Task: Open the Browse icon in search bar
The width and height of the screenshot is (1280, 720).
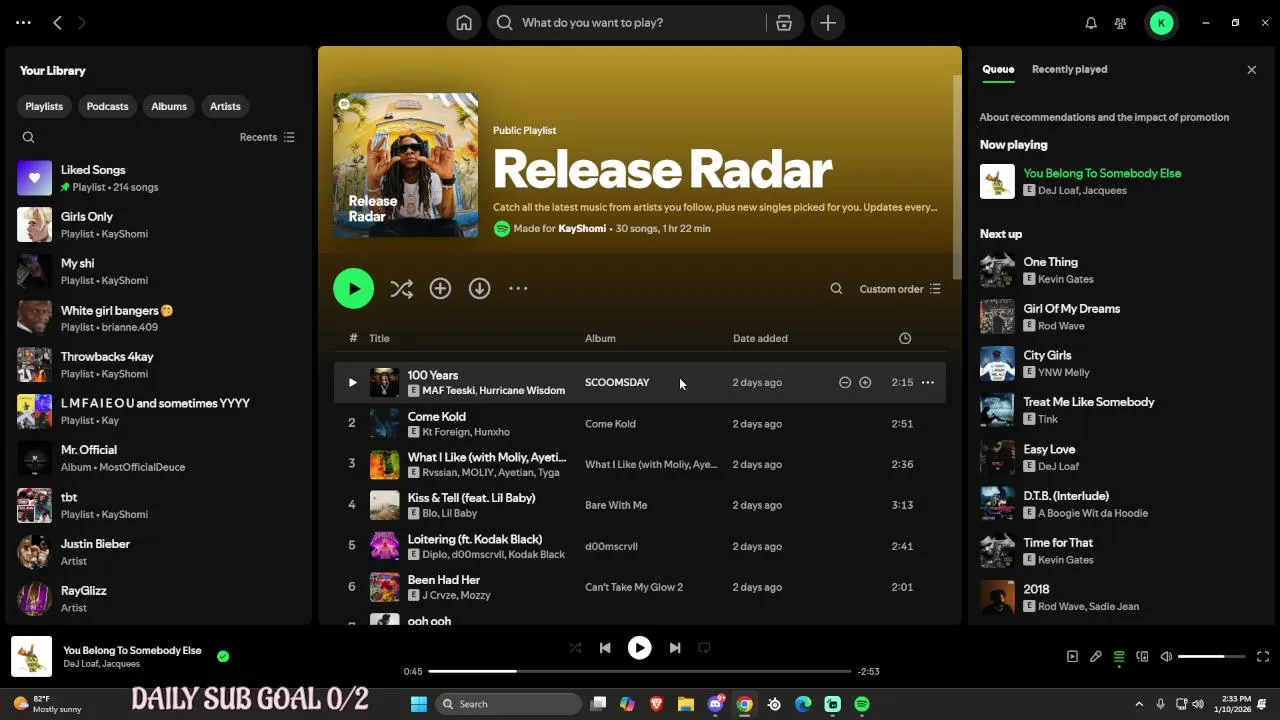Action: 784,23
